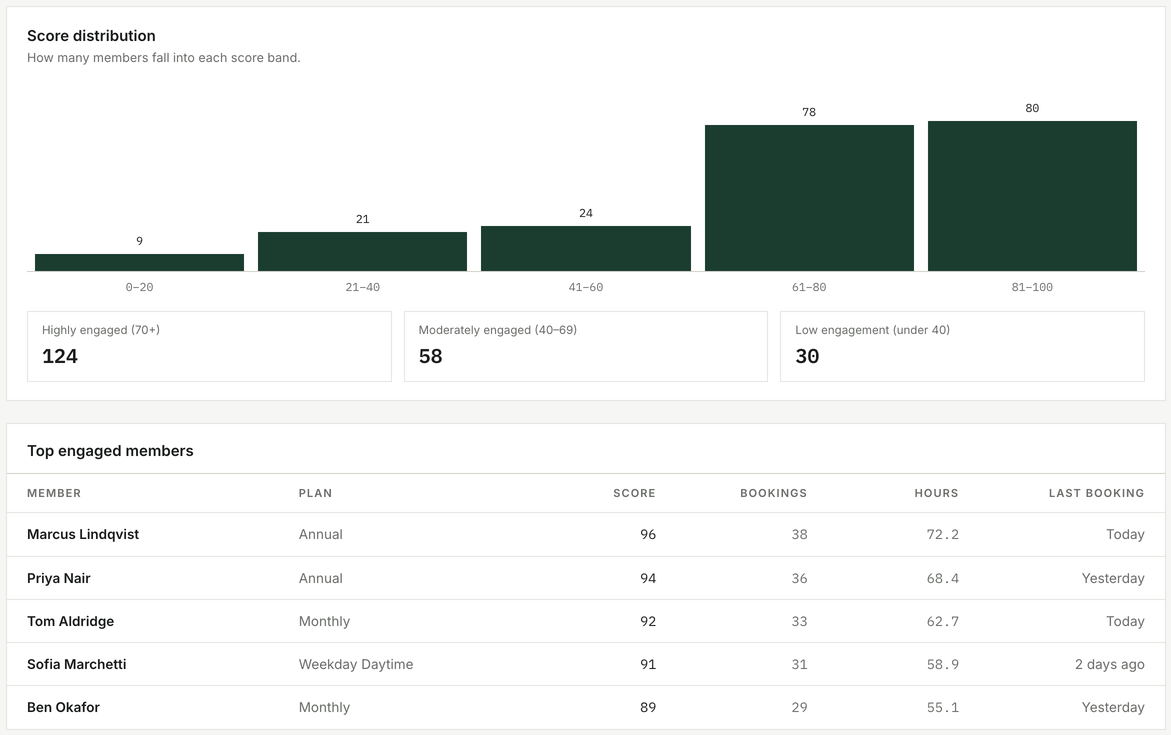Click bookings value 31
This screenshot has height=735, width=1171.
799,664
